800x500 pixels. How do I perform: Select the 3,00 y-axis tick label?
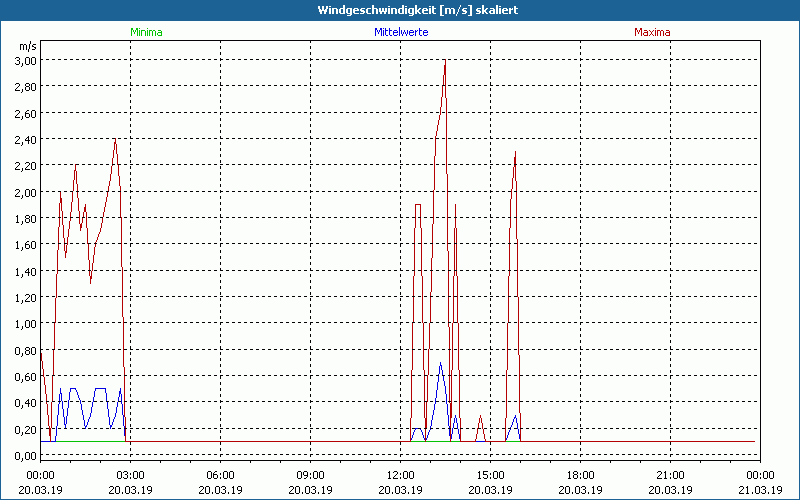coord(25,61)
